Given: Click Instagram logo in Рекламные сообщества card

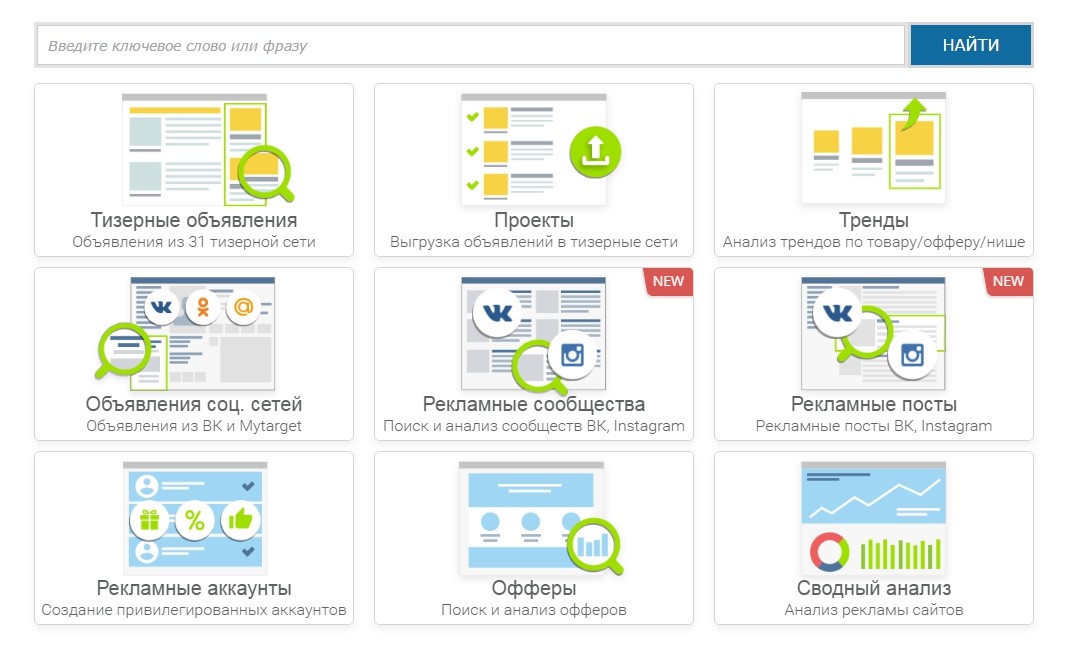Looking at the screenshot, I should pos(572,355).
